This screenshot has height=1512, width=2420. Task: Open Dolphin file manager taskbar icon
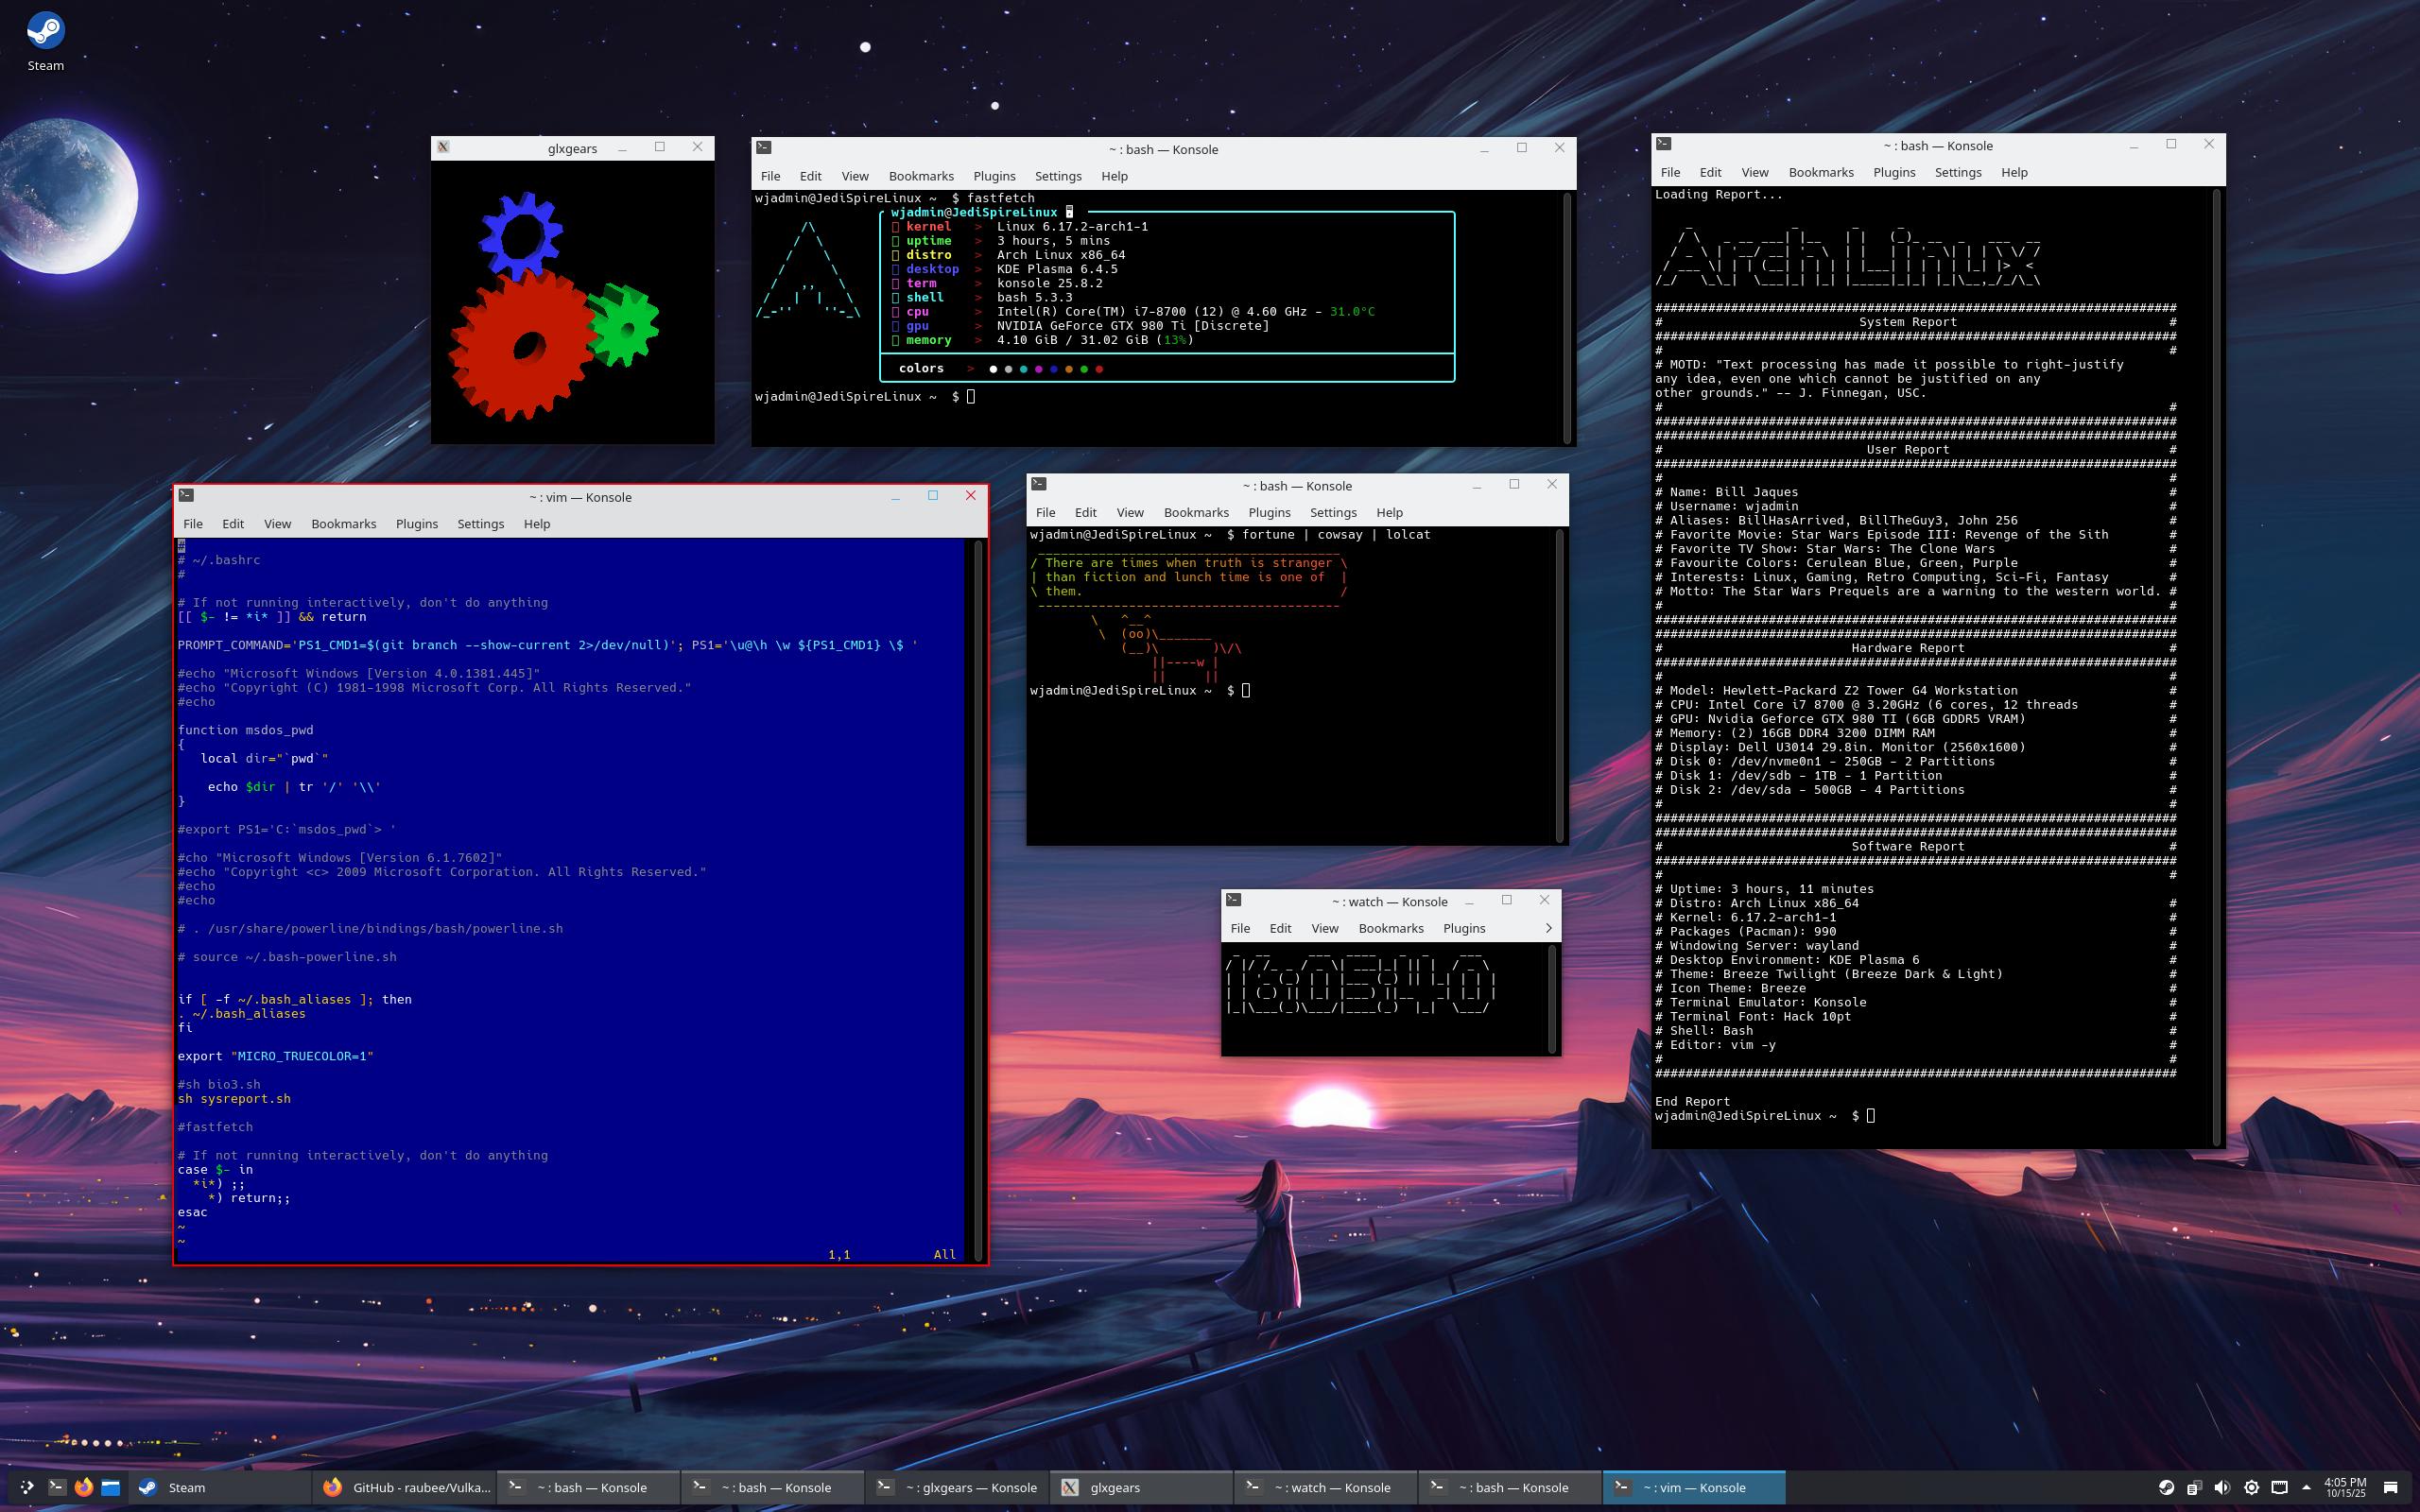point(111,1487)
